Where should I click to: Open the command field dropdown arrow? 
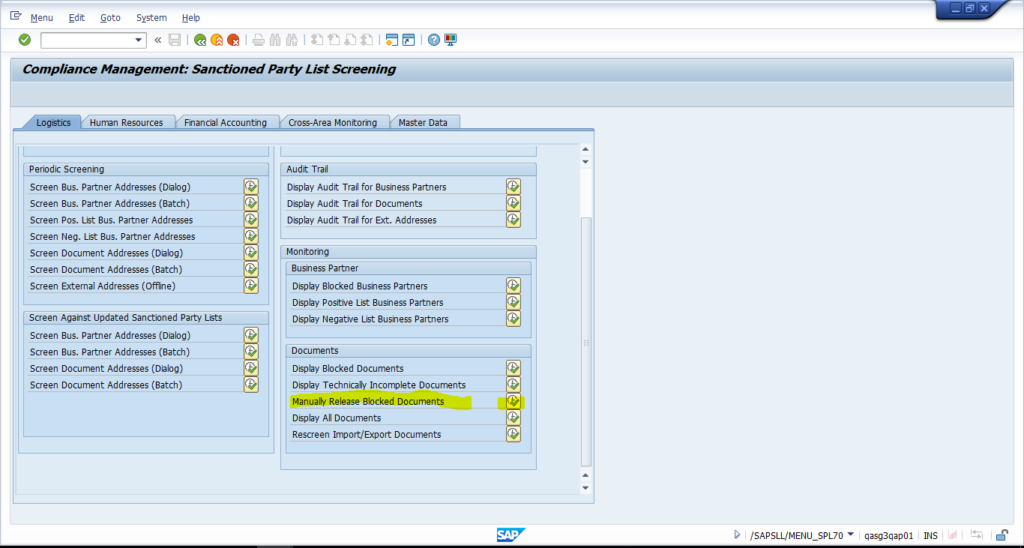pyautogui.click(x=138, y=40)
